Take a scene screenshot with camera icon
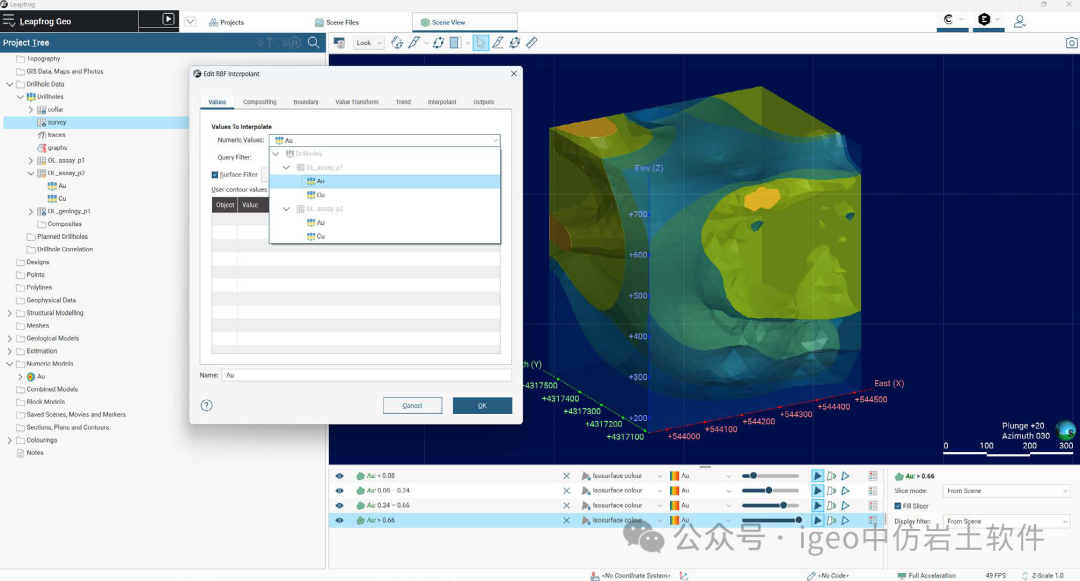The height and width of the screenshot is (581, 1080). click(x=1071, y=43)
